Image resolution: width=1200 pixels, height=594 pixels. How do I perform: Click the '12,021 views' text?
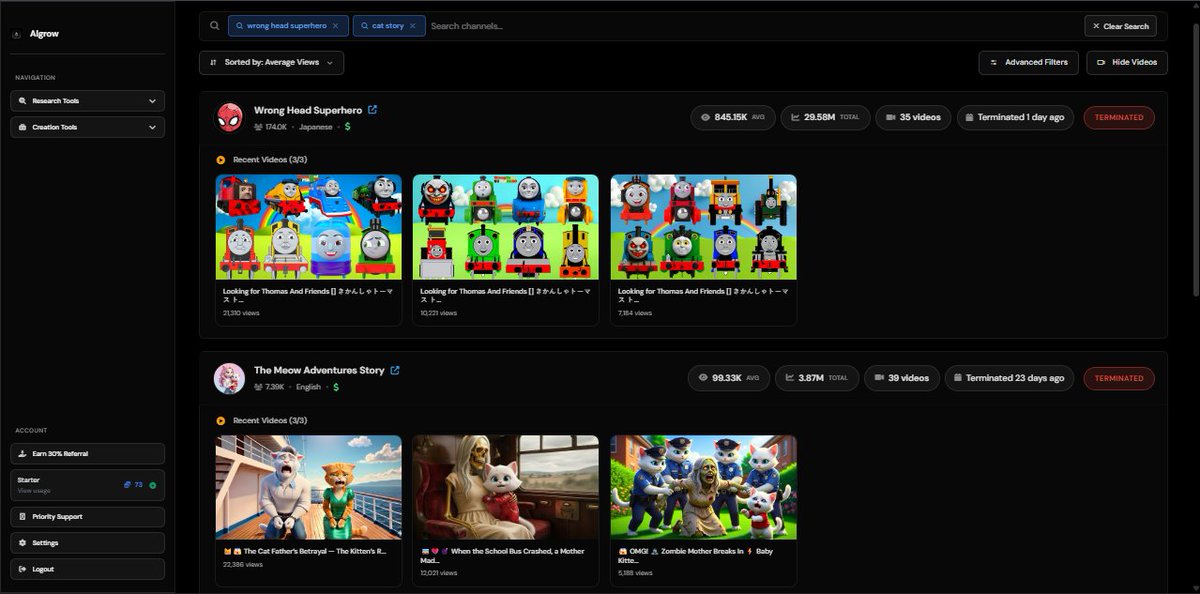pyautogui.click(x=439, y=573)
